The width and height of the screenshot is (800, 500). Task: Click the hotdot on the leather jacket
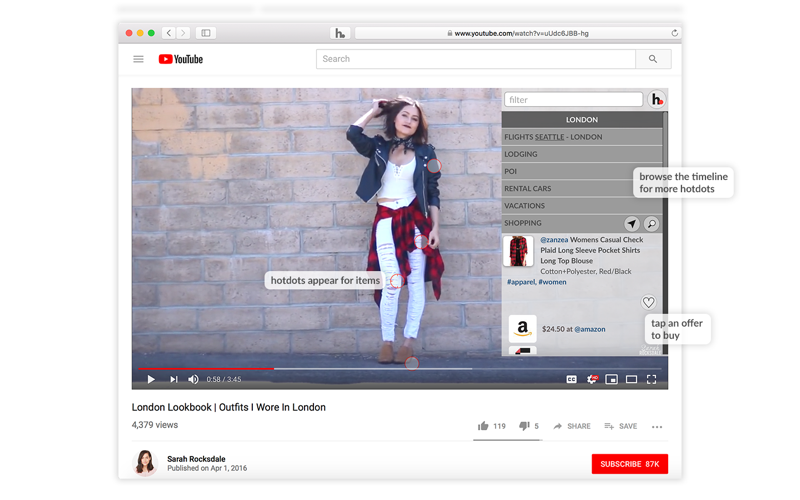434,166
